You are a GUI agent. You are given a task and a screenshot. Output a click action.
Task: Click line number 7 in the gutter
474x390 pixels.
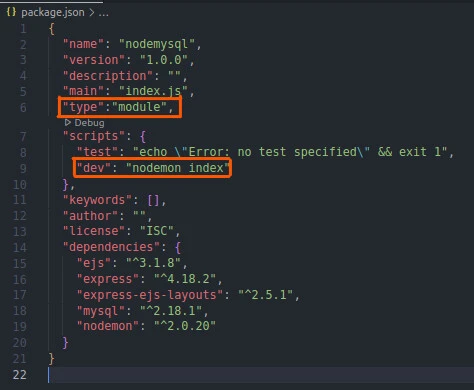23,137
